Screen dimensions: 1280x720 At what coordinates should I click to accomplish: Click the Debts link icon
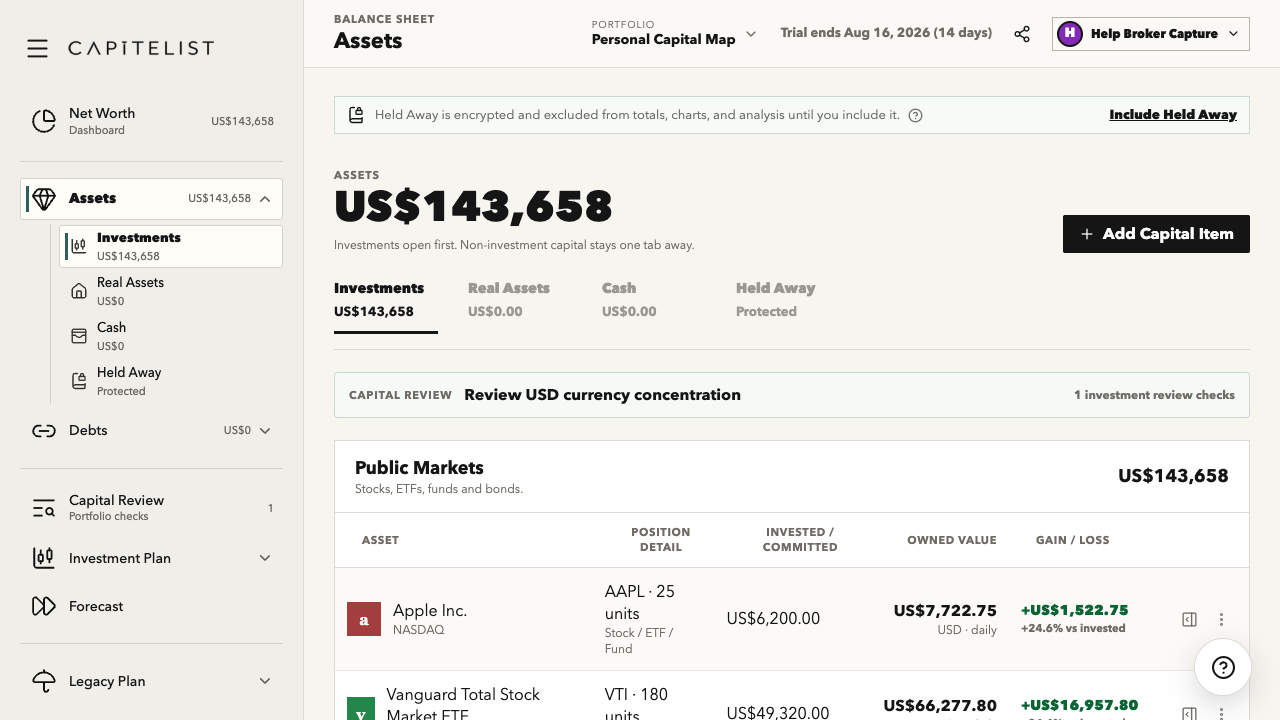(44, 431)
